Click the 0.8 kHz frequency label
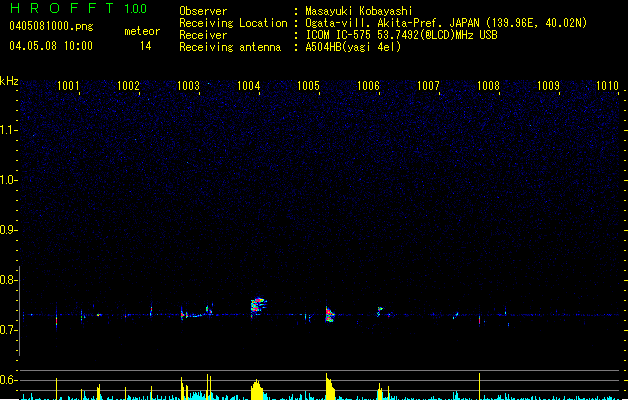The image size is (629, 400). point(7,280)
